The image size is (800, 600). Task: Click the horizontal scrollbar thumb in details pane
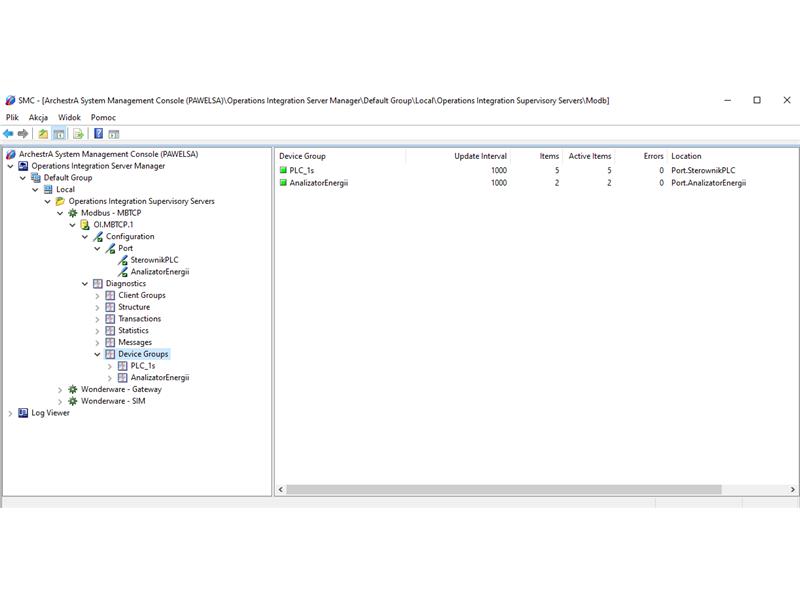(x=504, y=489)
